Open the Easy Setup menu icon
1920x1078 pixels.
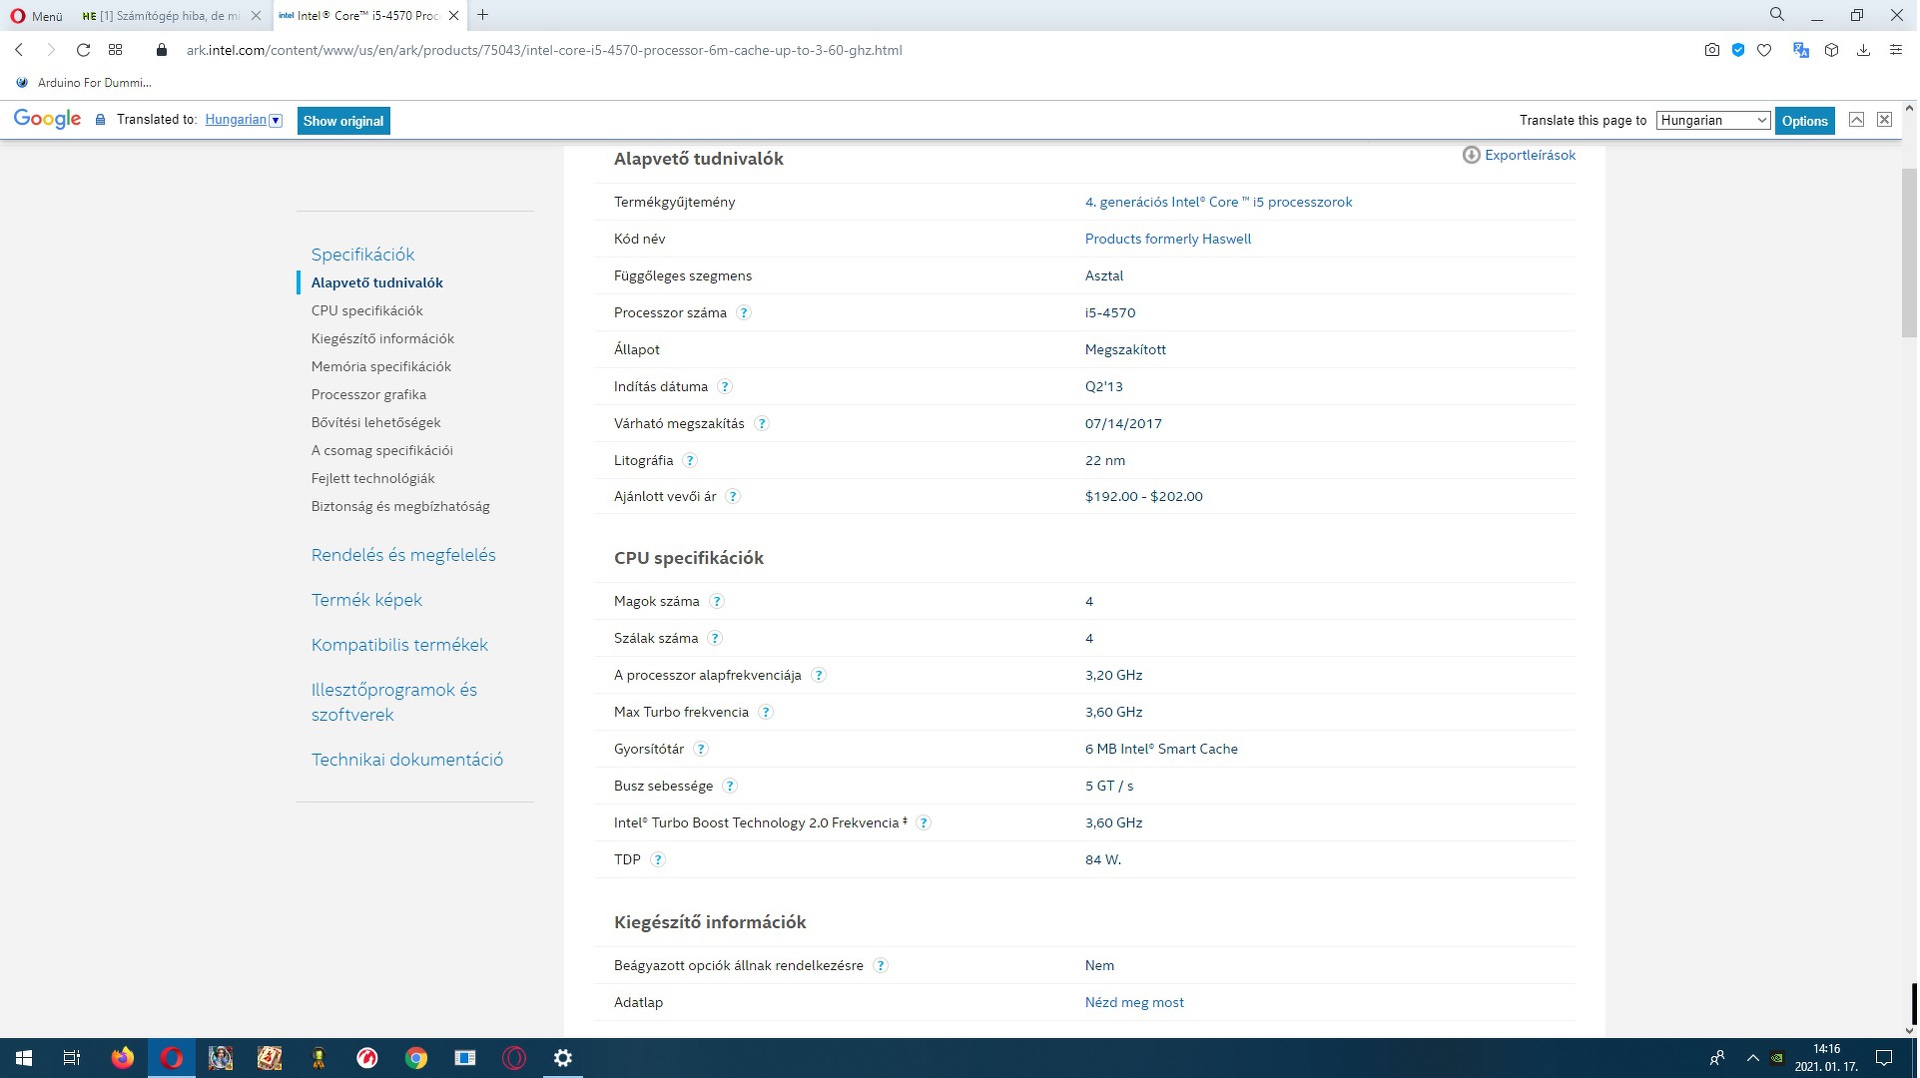1896,50
